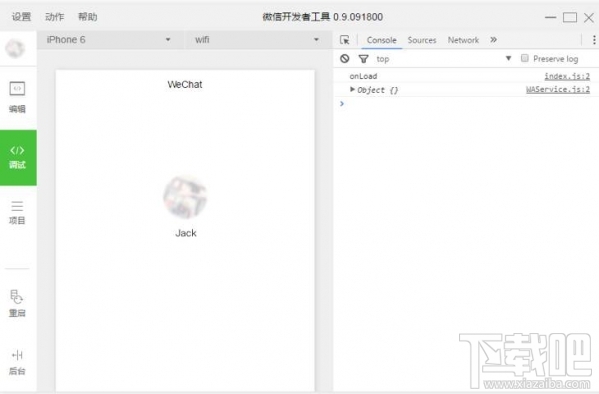
Task: Open devtools three-dot options menu
Action: click(594, 40)
